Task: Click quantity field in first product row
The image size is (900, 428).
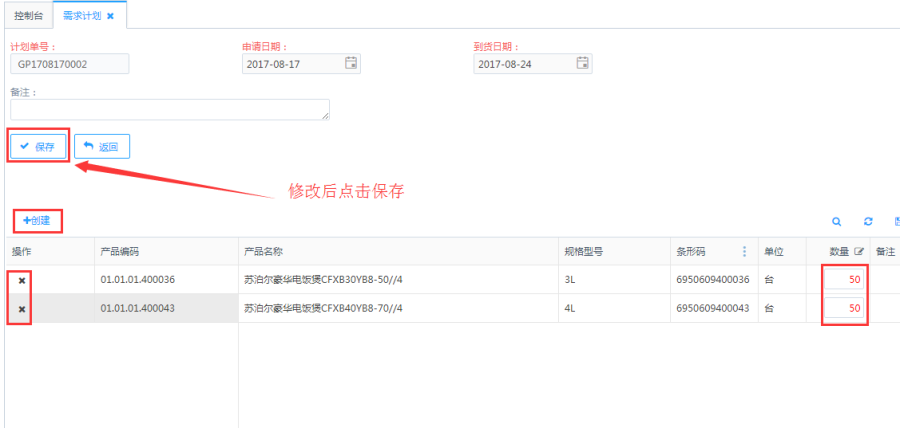Action: [845, 280]
